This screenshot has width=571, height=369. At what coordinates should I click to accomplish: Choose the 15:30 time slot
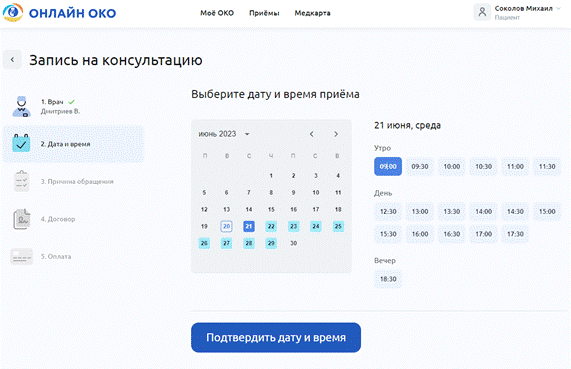click(388, 234)
